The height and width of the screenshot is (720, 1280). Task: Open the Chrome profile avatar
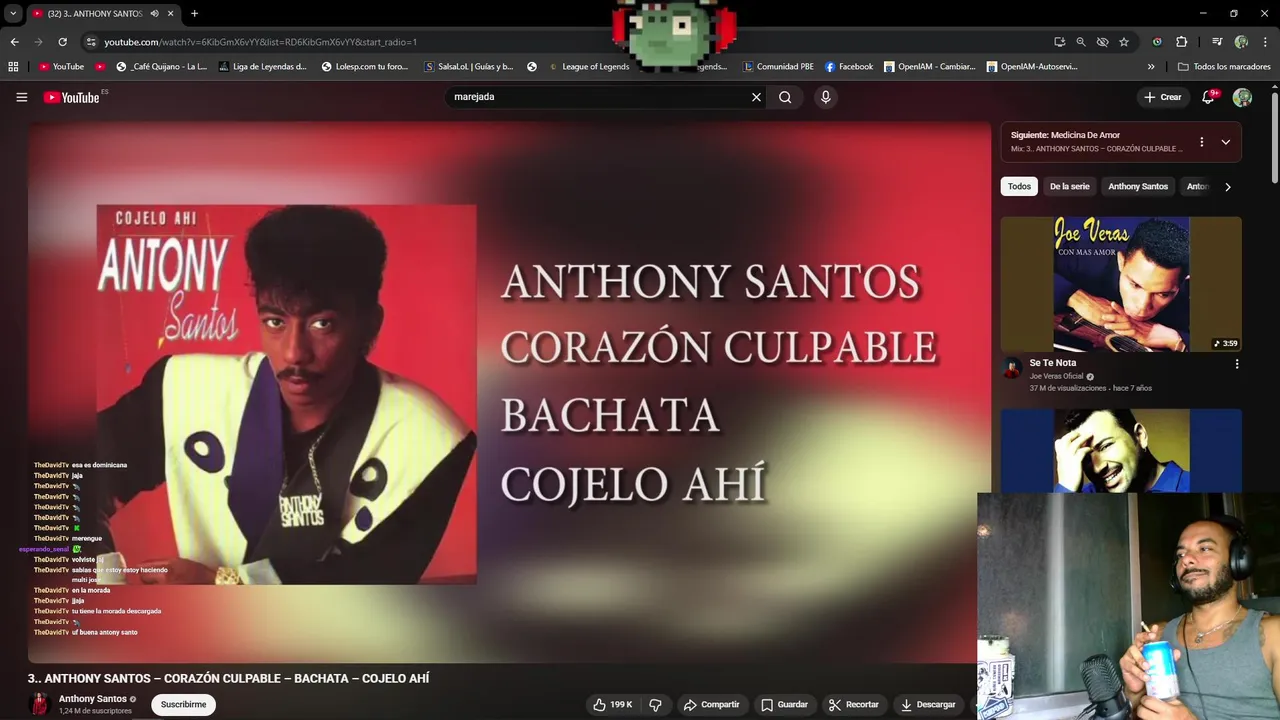pos(1241,42)
